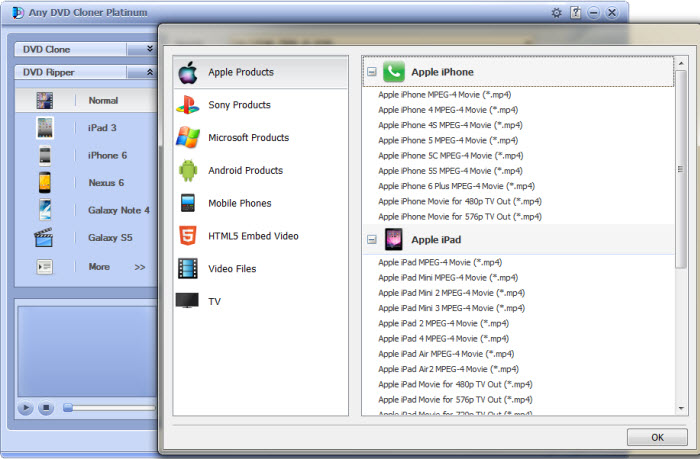Open Video Files category
Screen dimensions: 700x459
click(260, 269)
